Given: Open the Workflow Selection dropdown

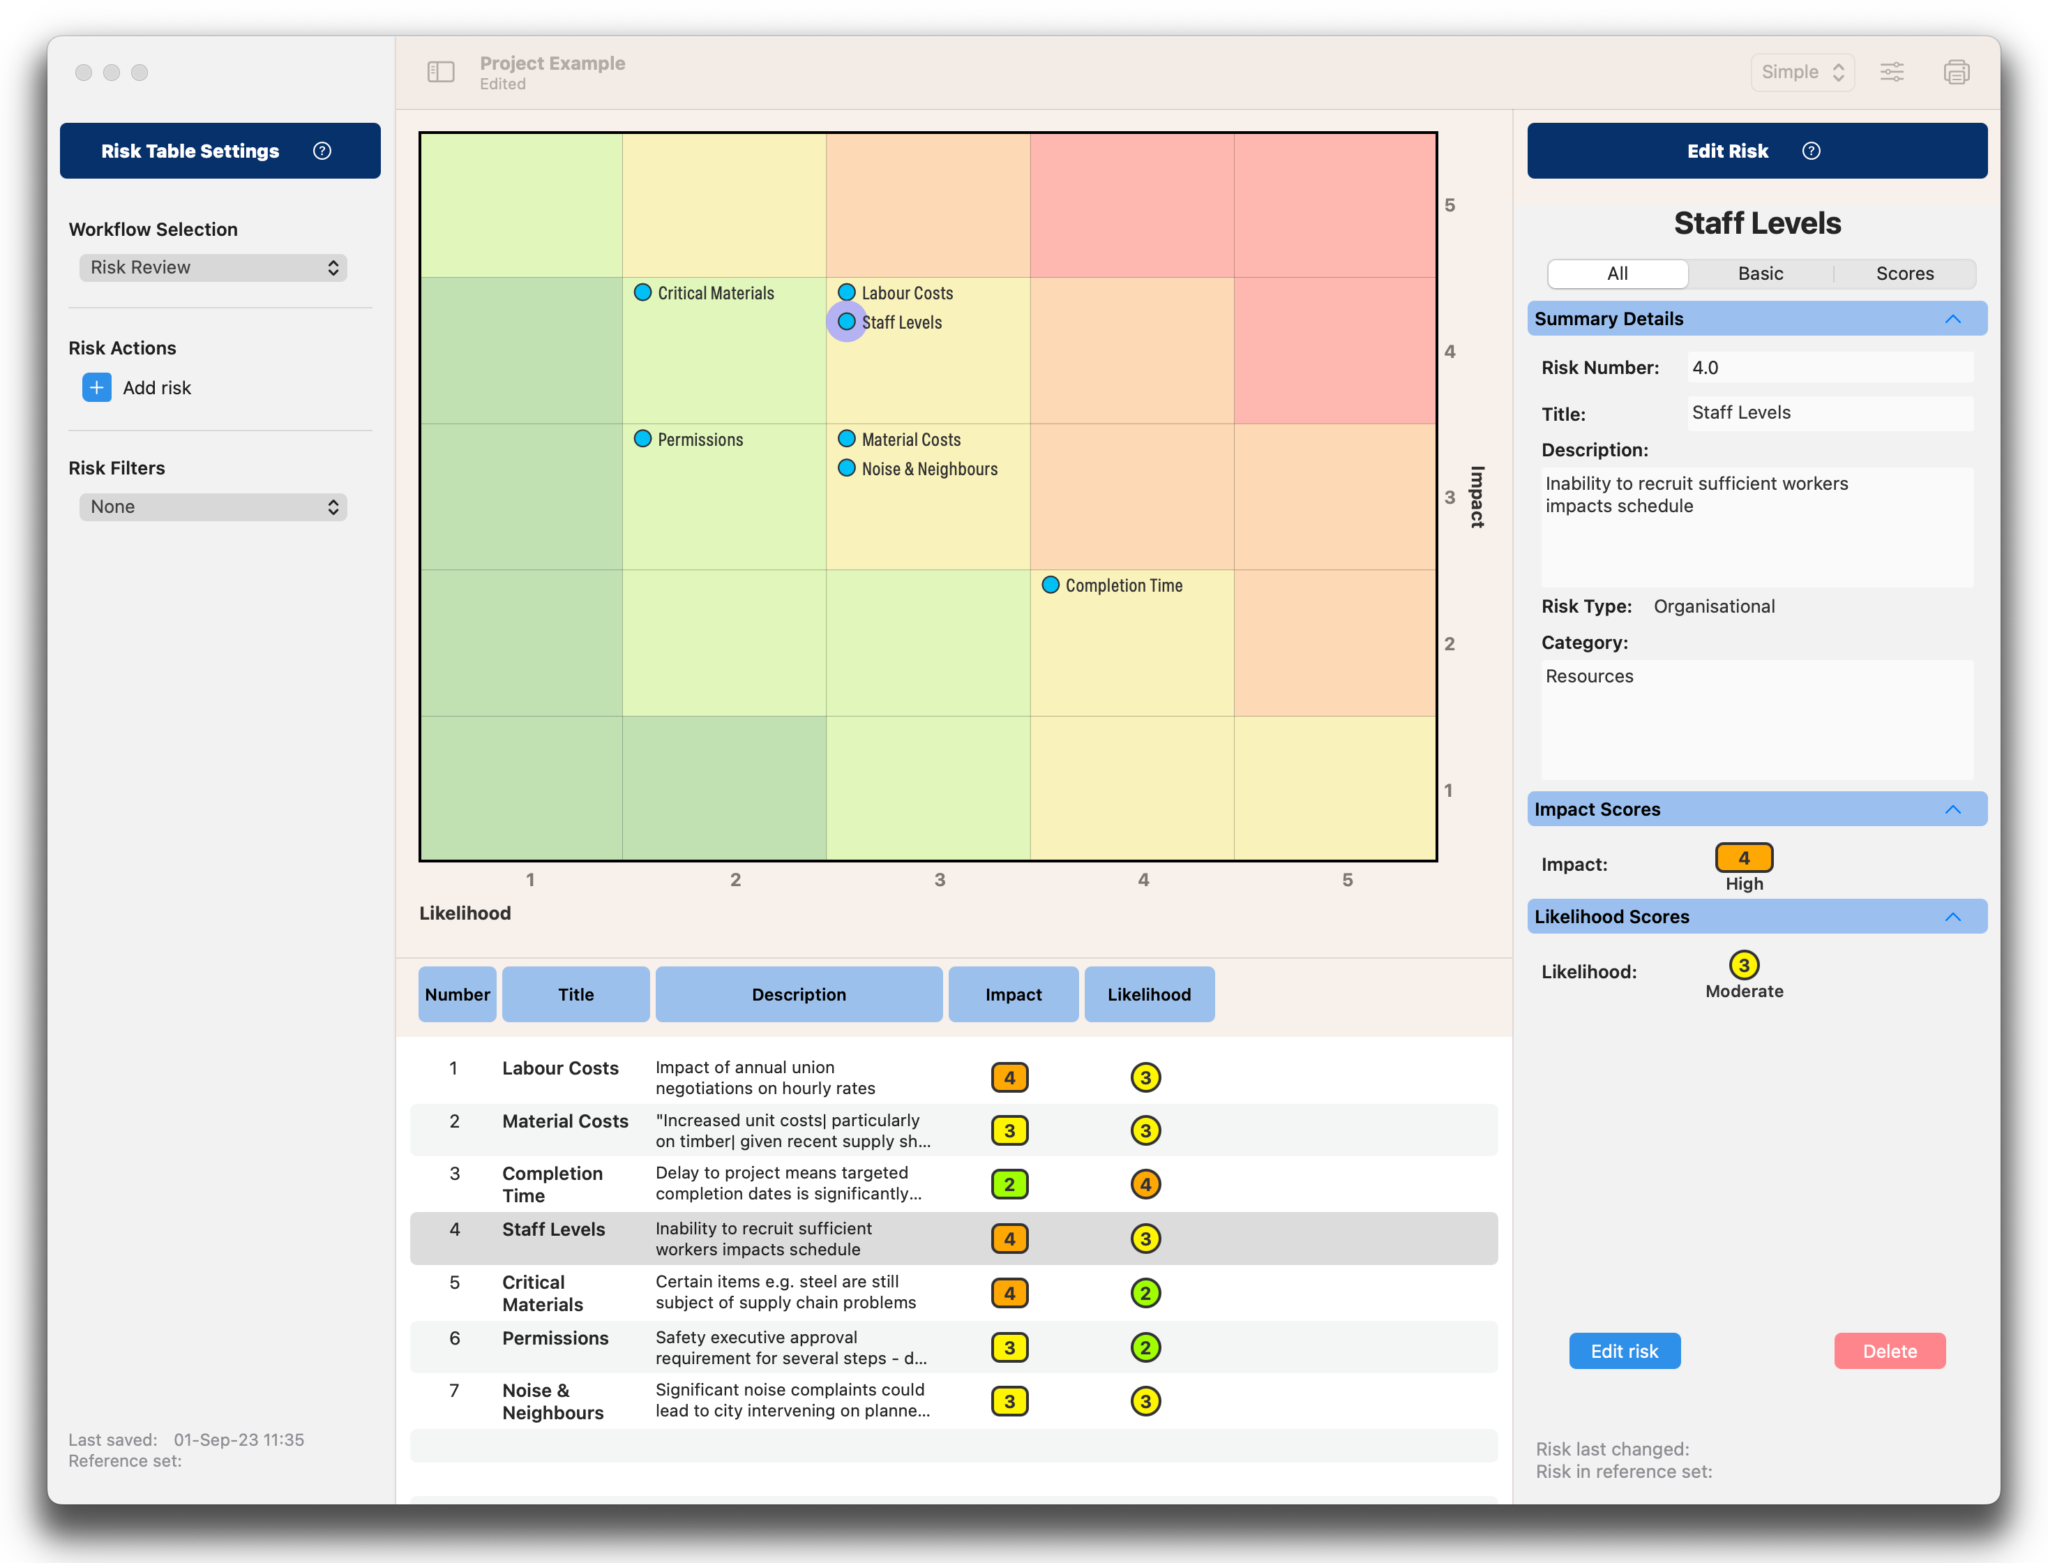Looking at the screenshot, I should (213, 268).
